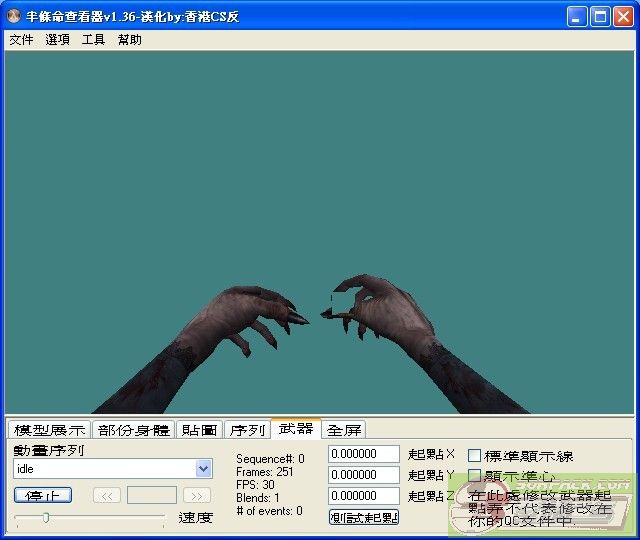The height and width of the screenshot is (540, 640).
Task: Click the animation 速度 speed slider
Action: tap(90, 517)
